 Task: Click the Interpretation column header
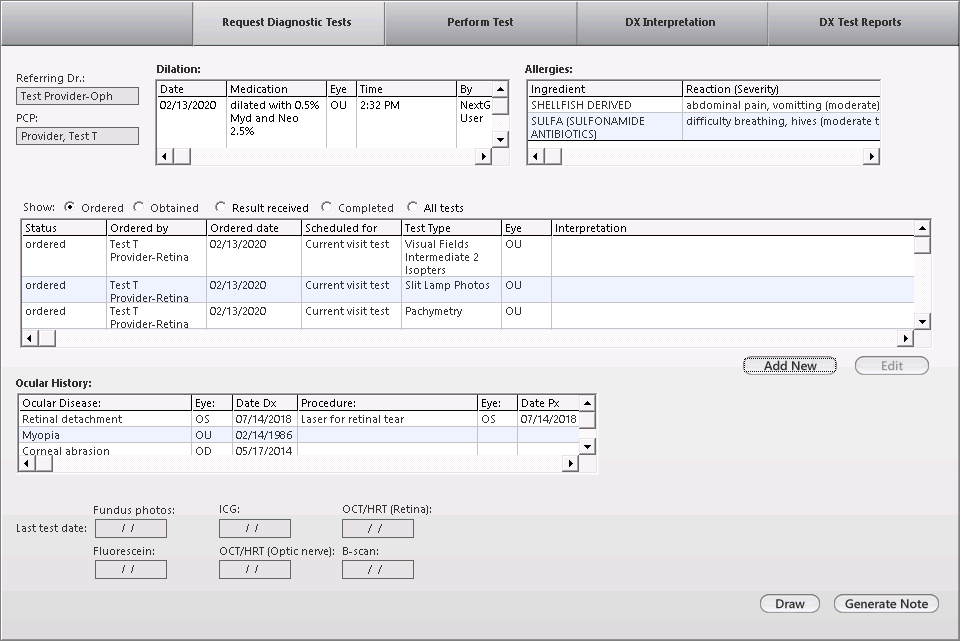click(x=732, y=228)
